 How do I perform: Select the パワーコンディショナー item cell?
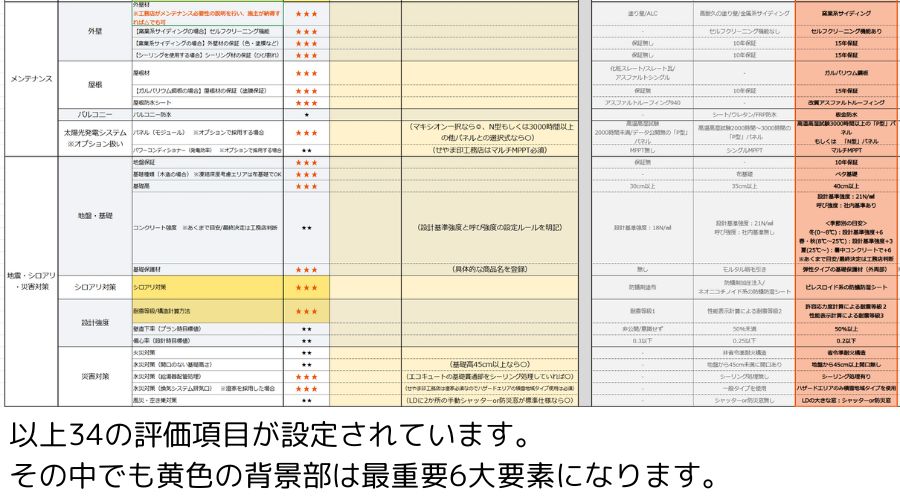click(x=208, y=150)
